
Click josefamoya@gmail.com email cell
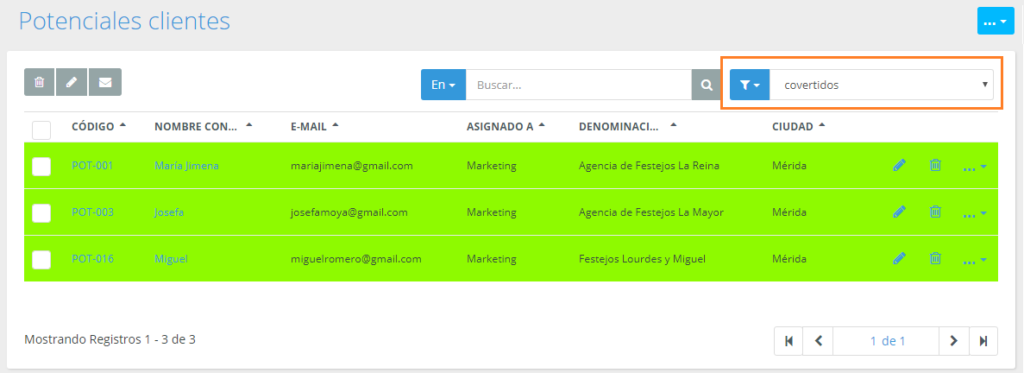click(x=349, y=212)
